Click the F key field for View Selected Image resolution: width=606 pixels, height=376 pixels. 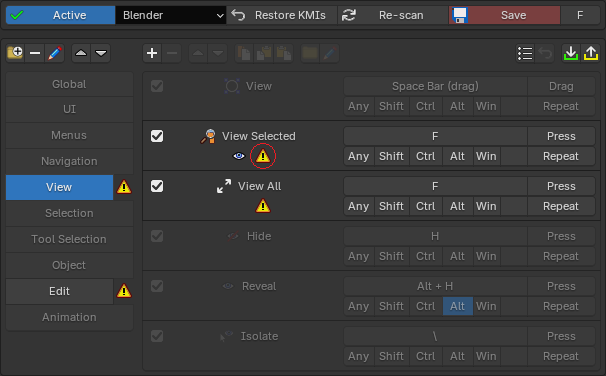(435, 136)
